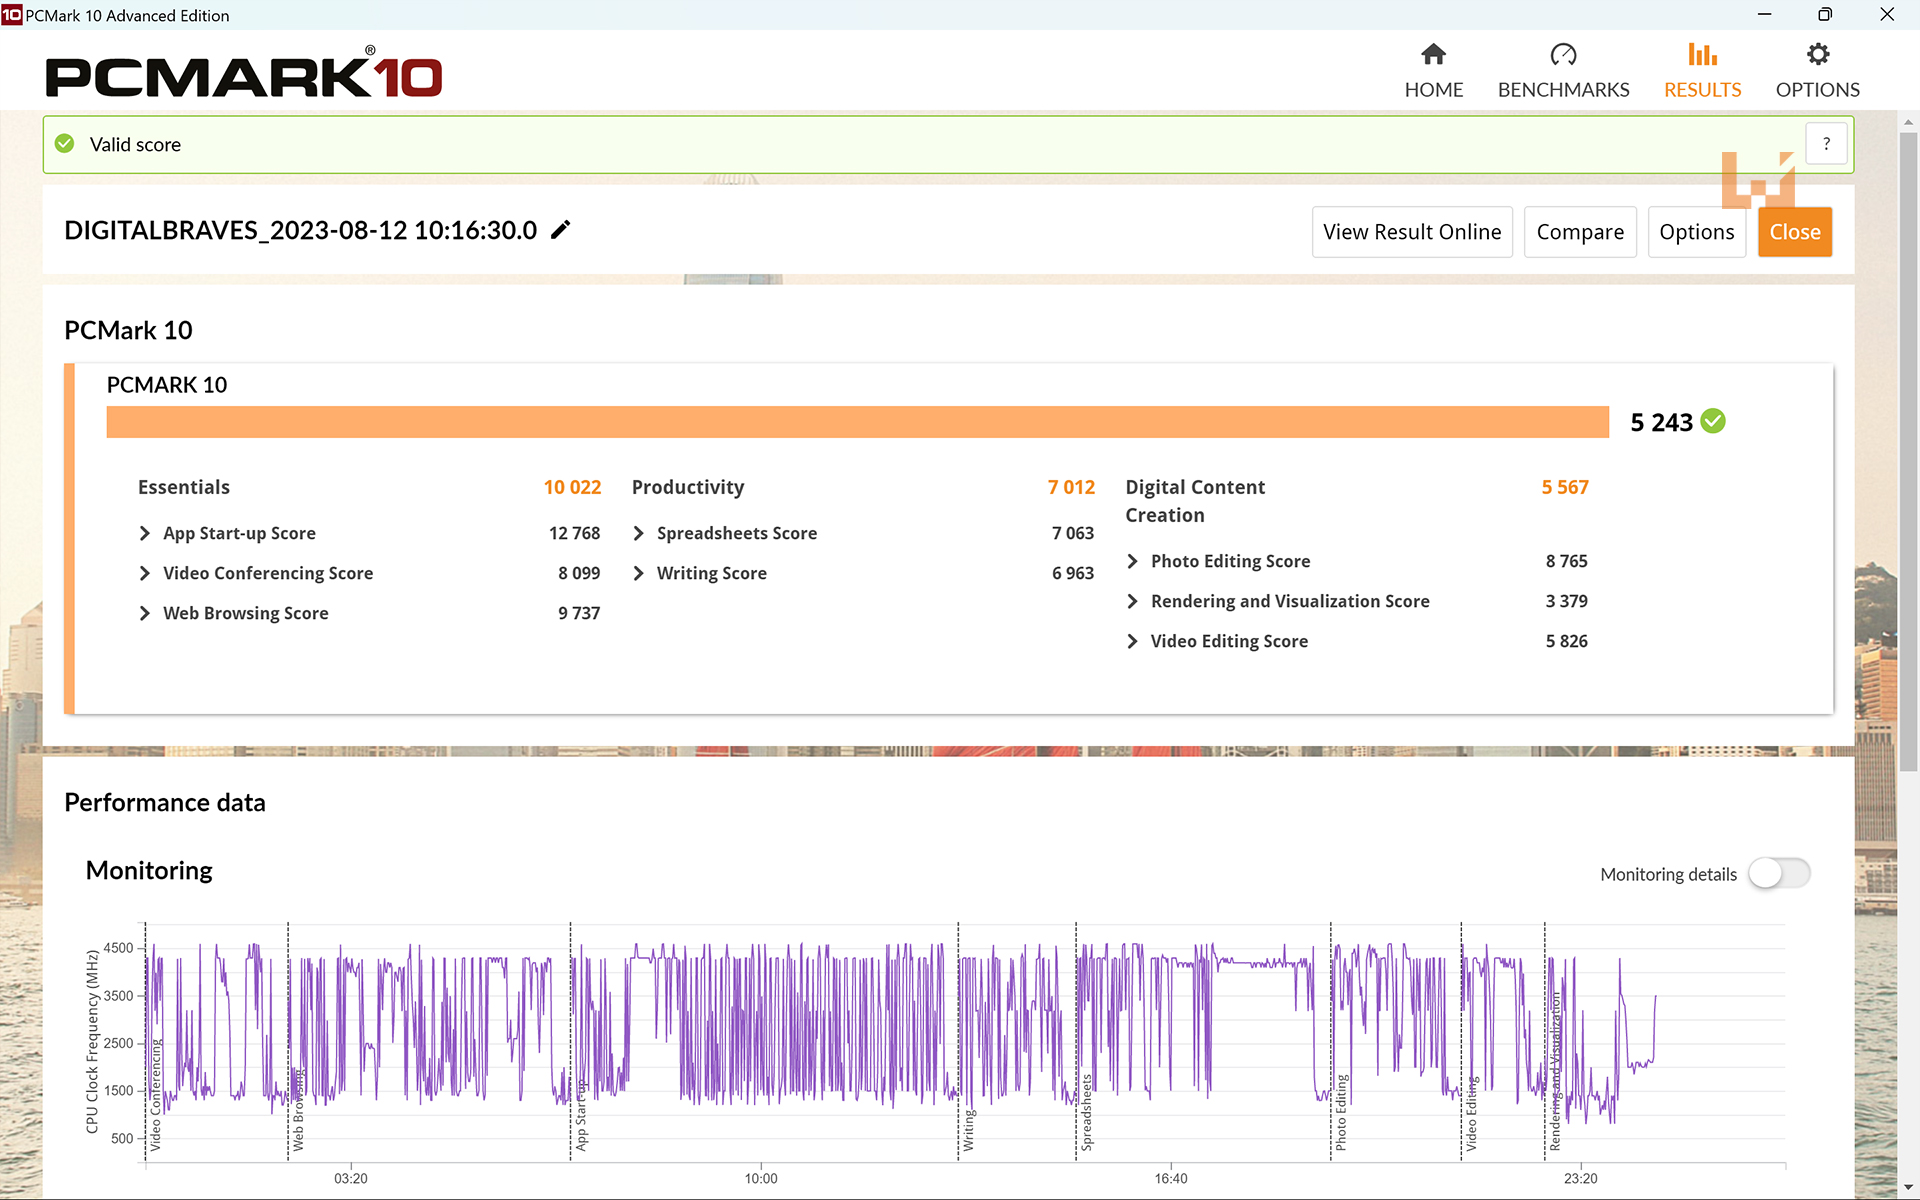
Task: Select the Results bar chart icon
Action: click(1702, 55)
